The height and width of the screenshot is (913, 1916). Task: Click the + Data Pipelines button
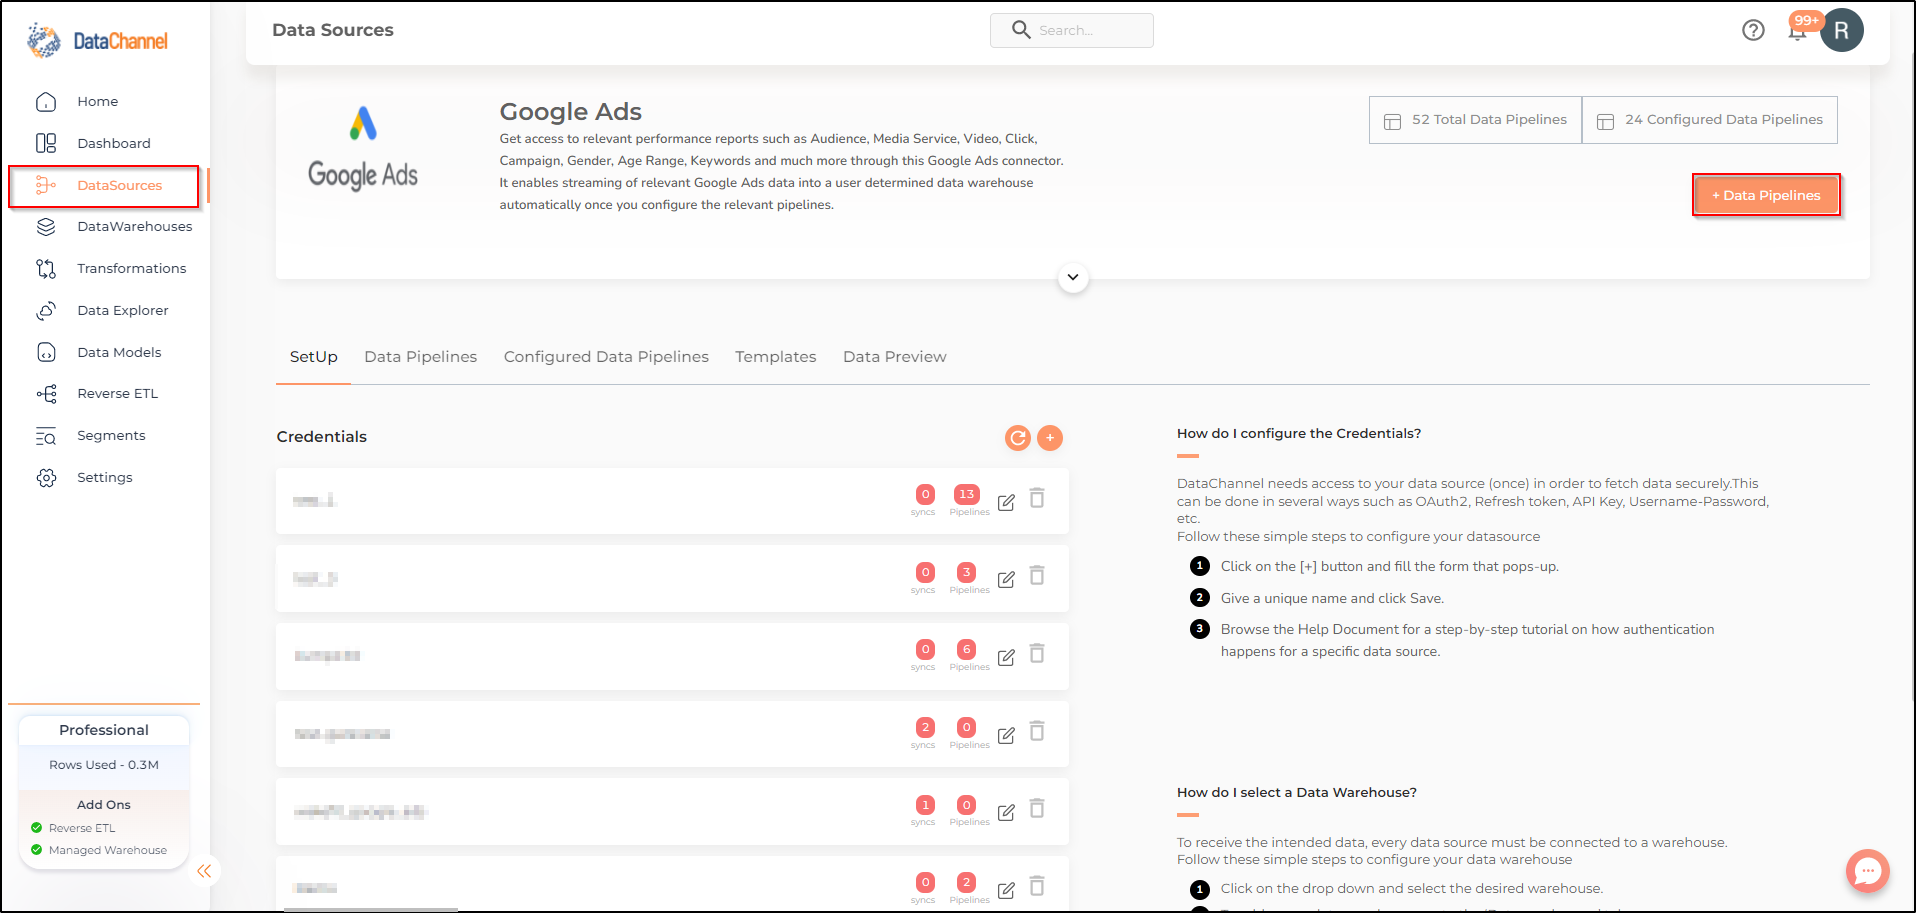[1766, 195]
